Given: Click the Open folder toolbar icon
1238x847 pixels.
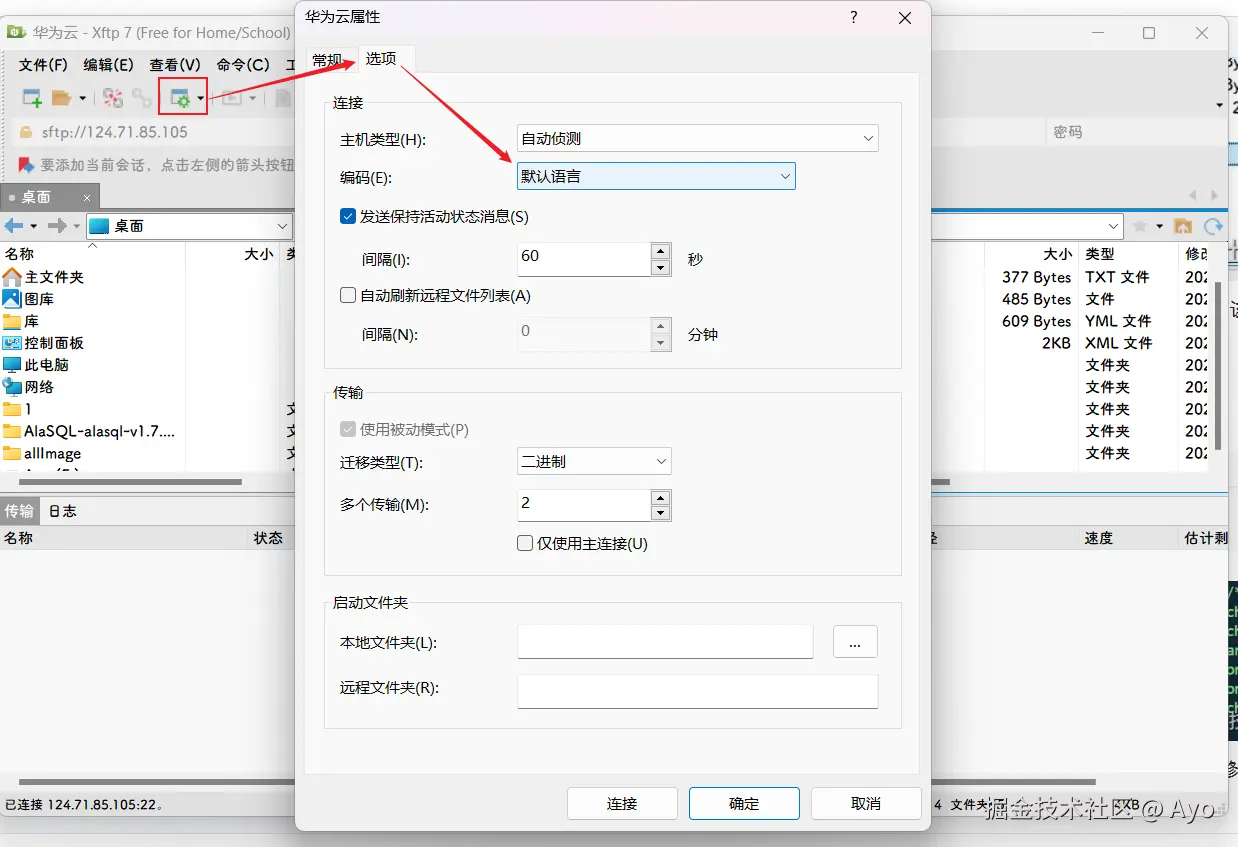Looking at the screenshot, I should [62, 98].
